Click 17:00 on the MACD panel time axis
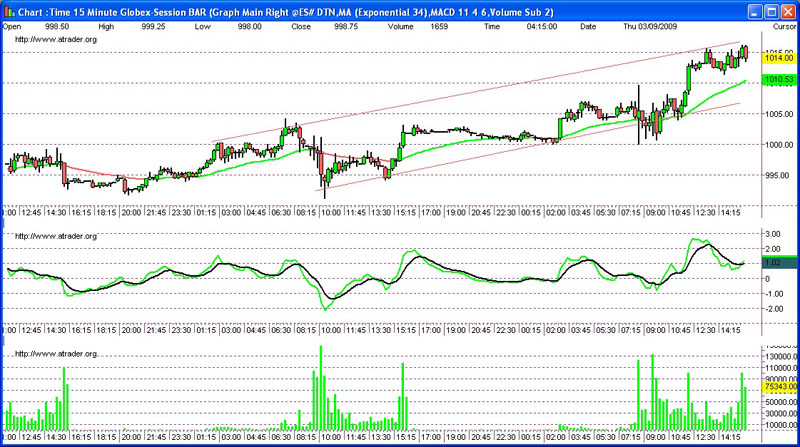800x447 pixels. click(431, 330)
